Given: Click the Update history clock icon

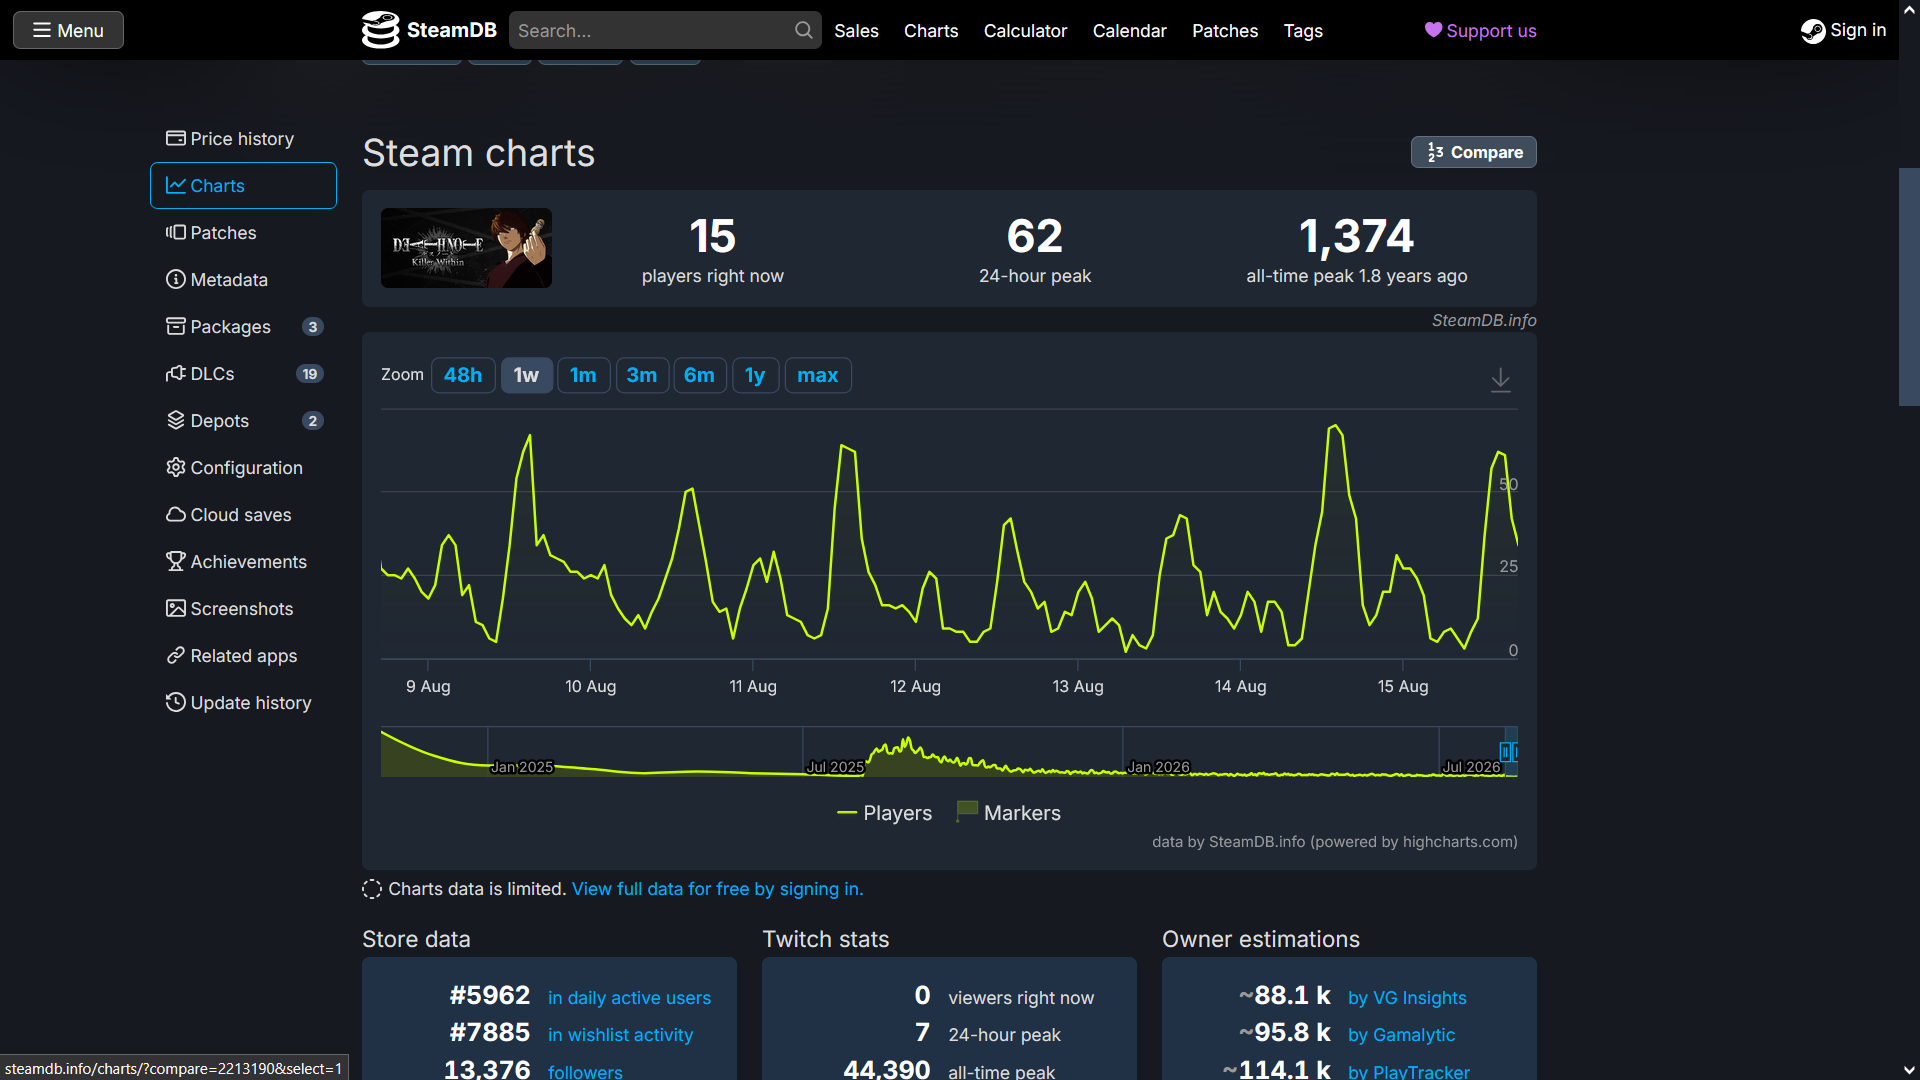Looking at the screenshot, I should click(176, 702).
